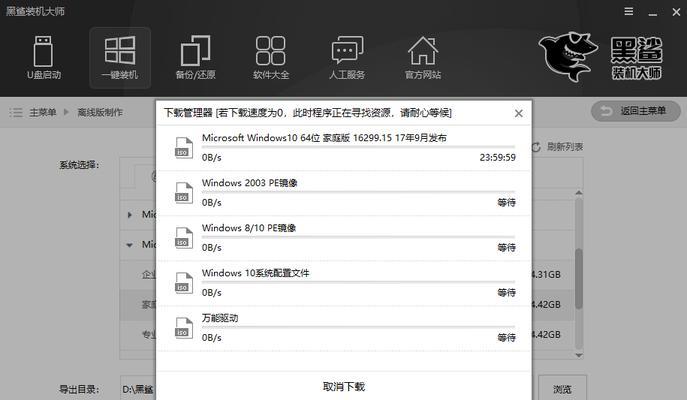Click the 离线版制作 breadcrumb
The width and height of the screenshot is (687, 400).
(x=100, y=113)
